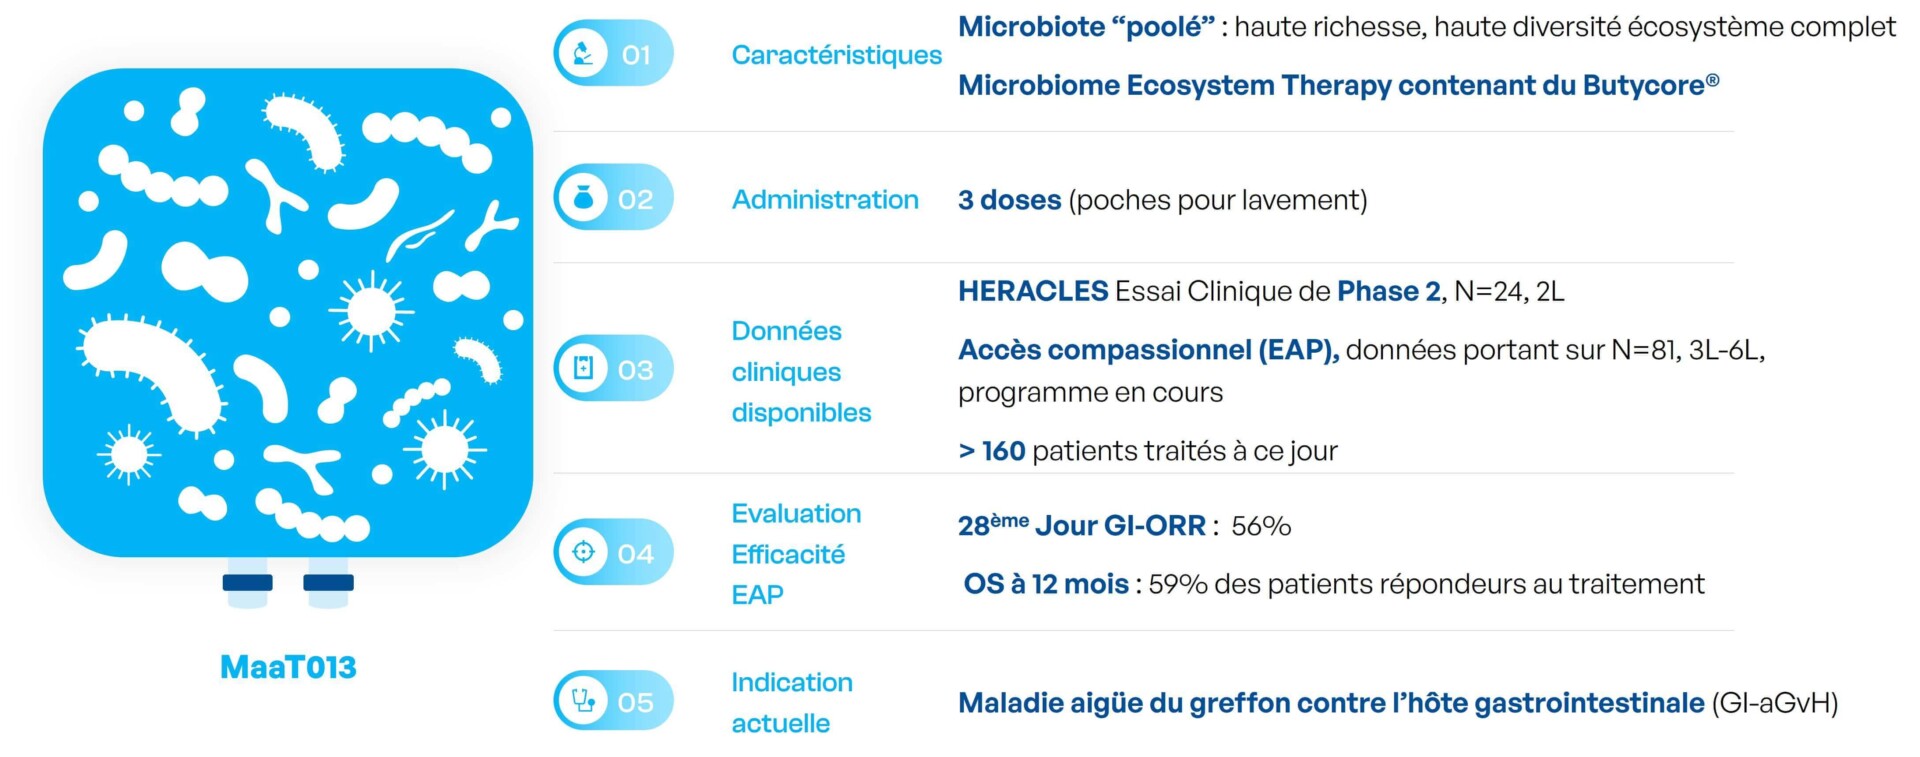Click the Administration heading

click(x=825, y=200)
